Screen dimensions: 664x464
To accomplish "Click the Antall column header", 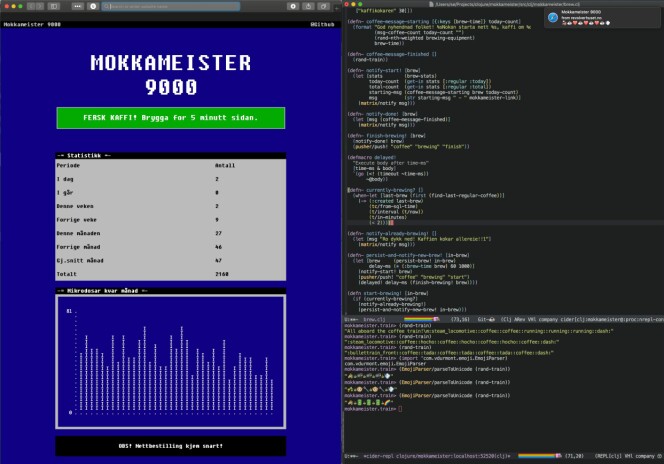I will pyautogui.click(x=225, y=166).
